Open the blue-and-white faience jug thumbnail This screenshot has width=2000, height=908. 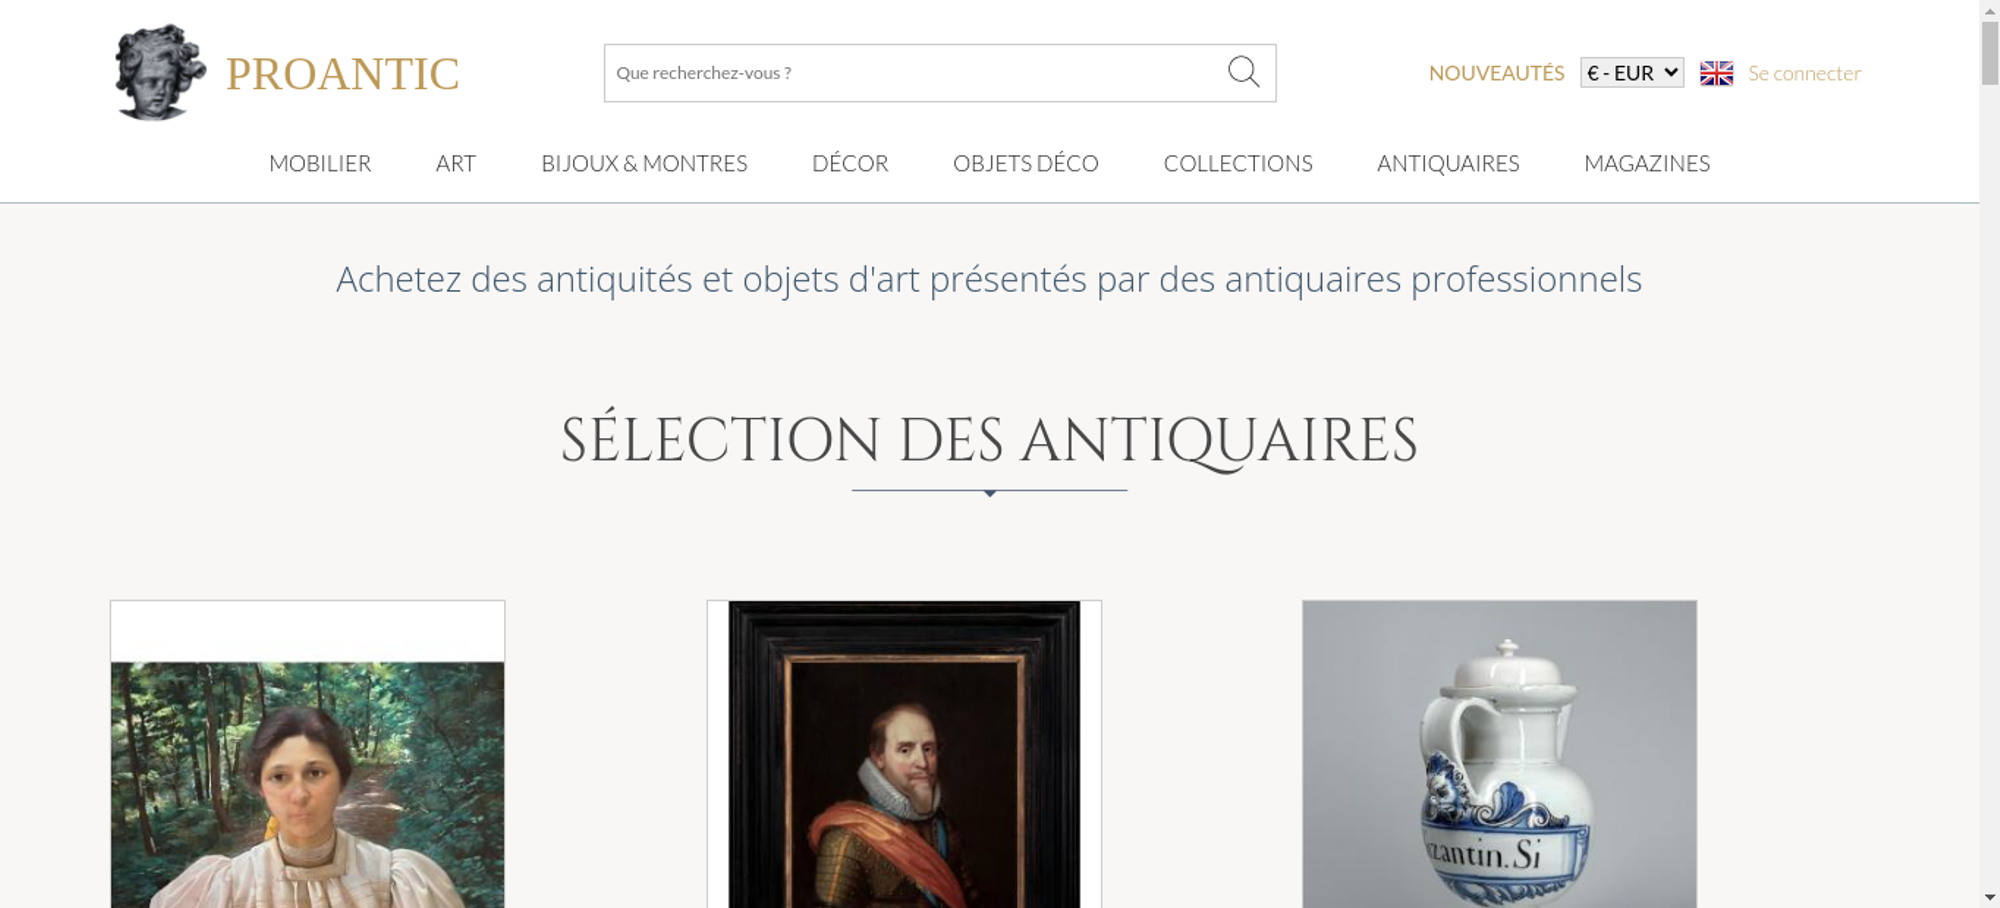pos(1499,754)
